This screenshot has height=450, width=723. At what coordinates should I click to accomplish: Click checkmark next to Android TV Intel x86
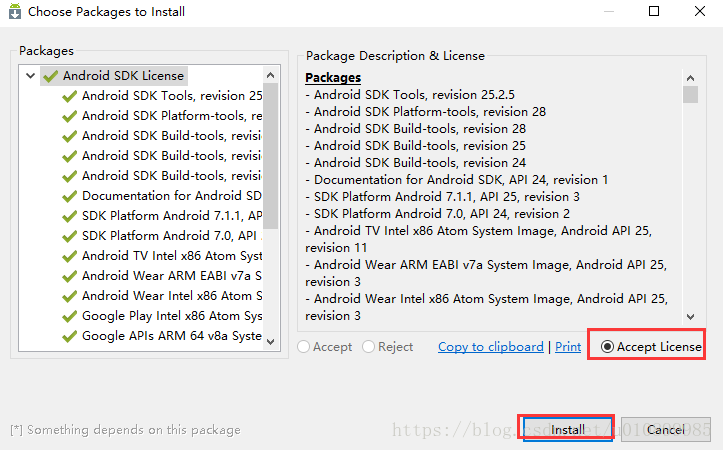pos(69,256)
